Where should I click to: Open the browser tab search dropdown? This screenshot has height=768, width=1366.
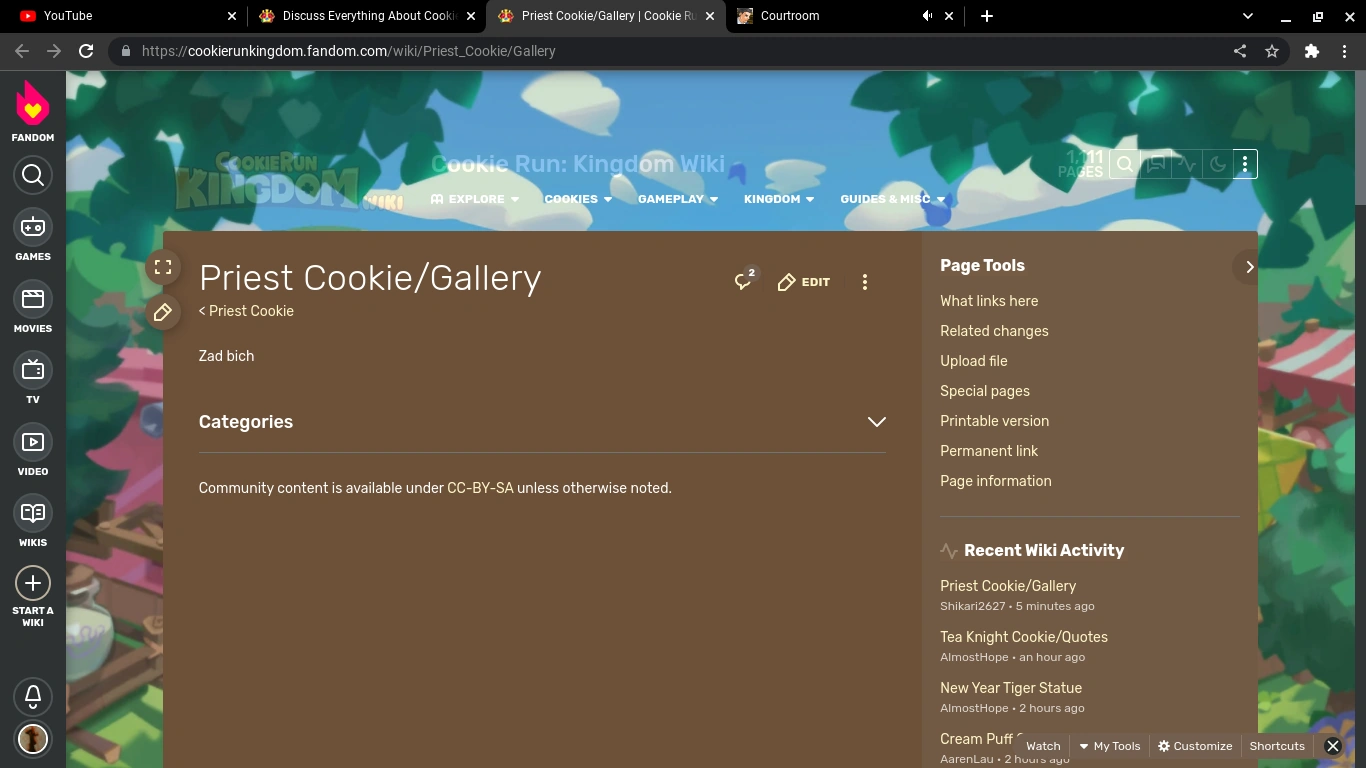(1248, 16)
